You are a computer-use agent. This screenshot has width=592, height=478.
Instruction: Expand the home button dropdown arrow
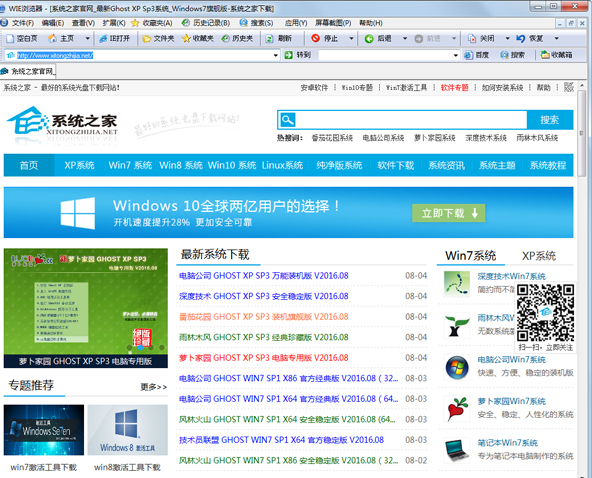click(x=88, y=39)
